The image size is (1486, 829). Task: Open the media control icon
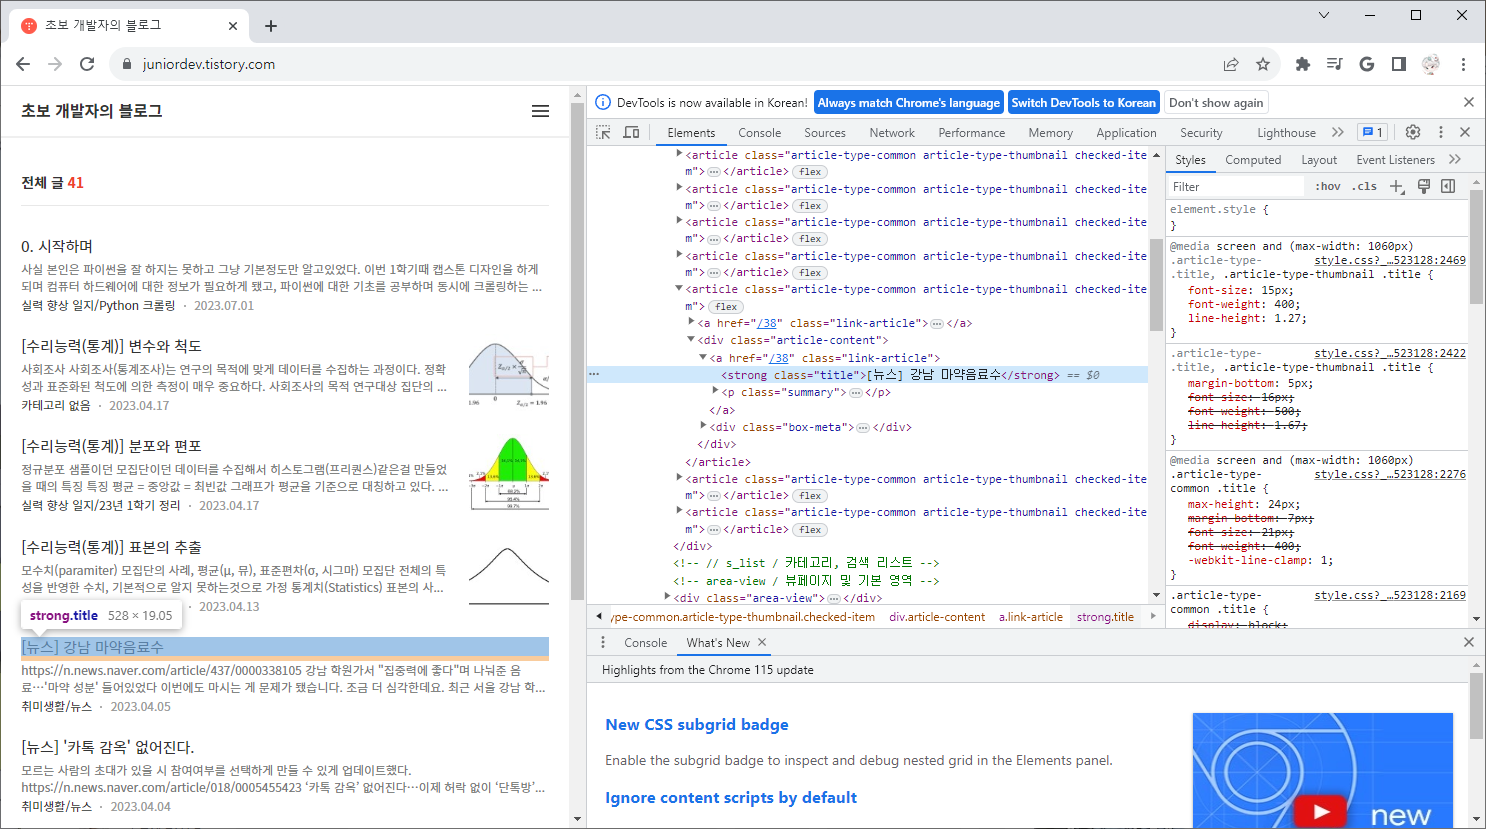point(1334,64)
